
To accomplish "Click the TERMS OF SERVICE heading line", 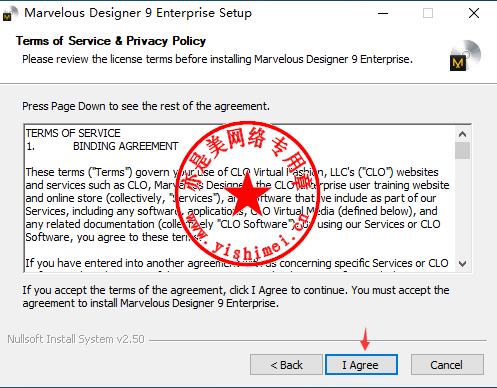I will pos(73,133).
